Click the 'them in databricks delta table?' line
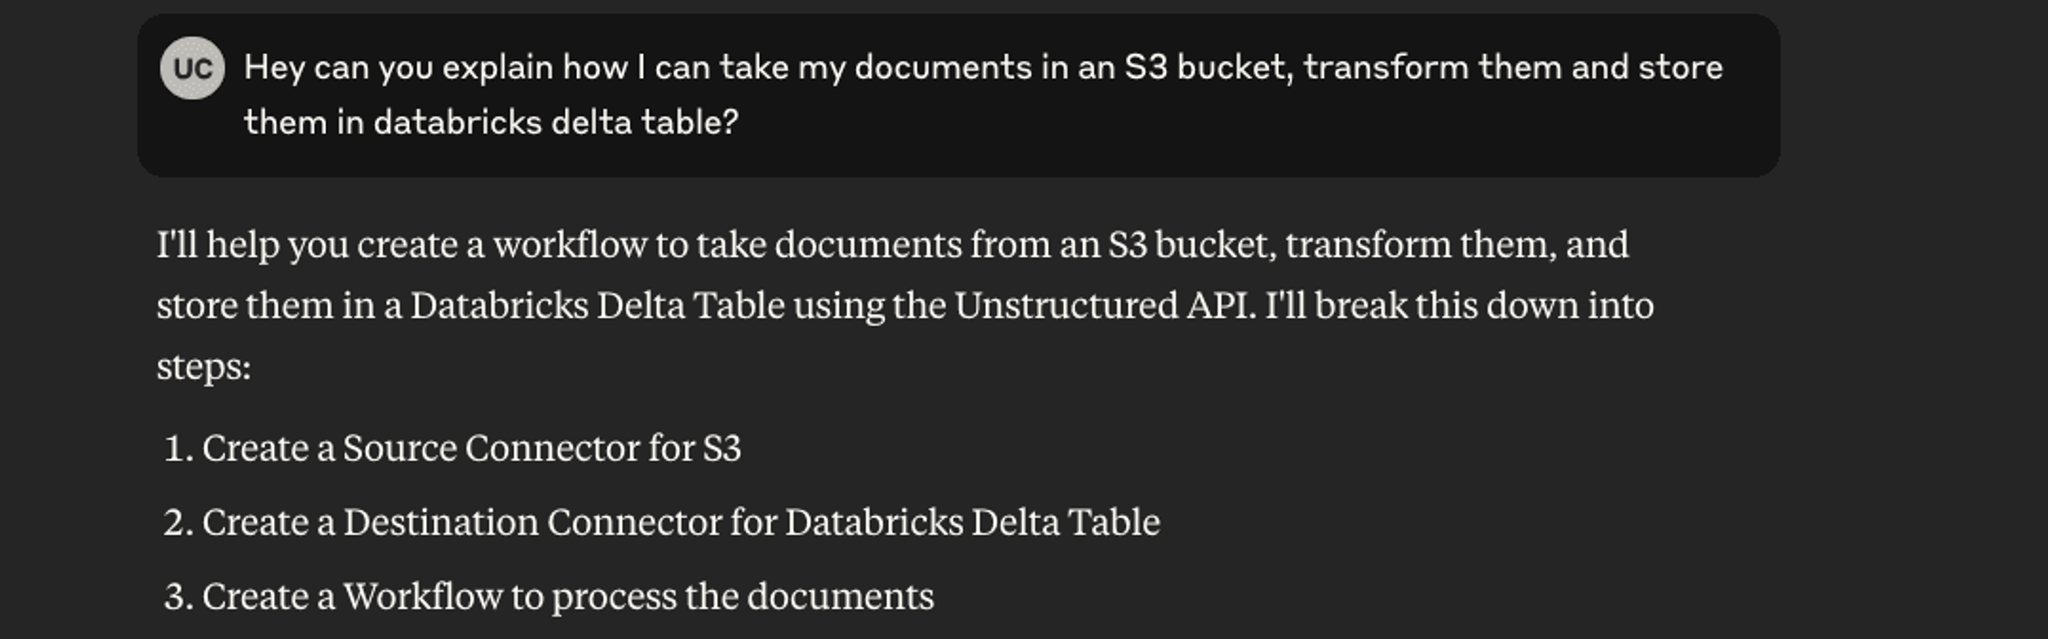The image size is (2048, 639). coord(491,122)
